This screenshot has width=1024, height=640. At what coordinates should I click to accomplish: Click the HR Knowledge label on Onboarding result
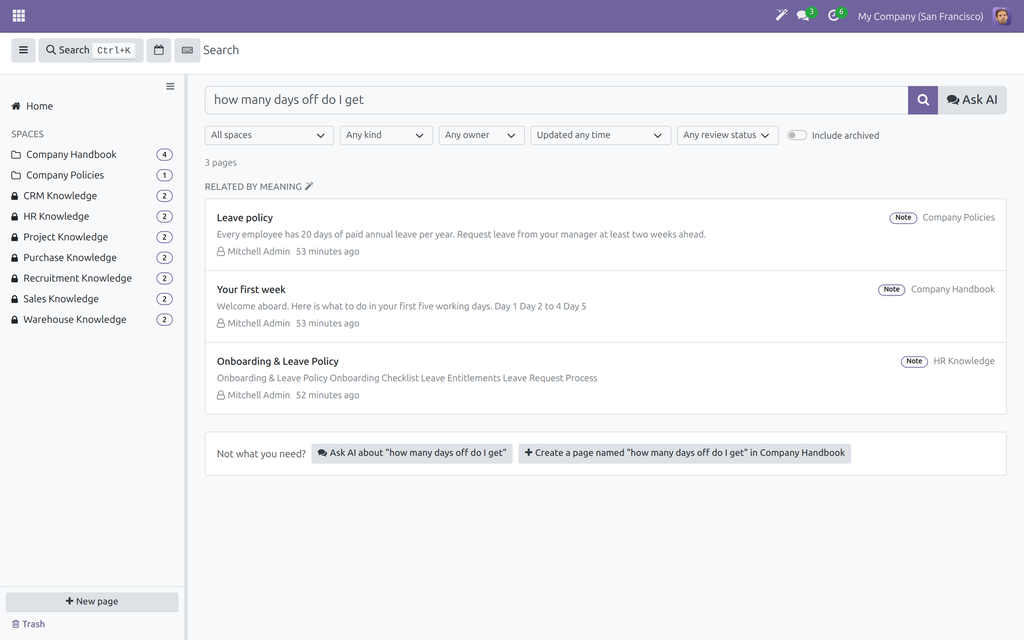click(x=964, y=361)
